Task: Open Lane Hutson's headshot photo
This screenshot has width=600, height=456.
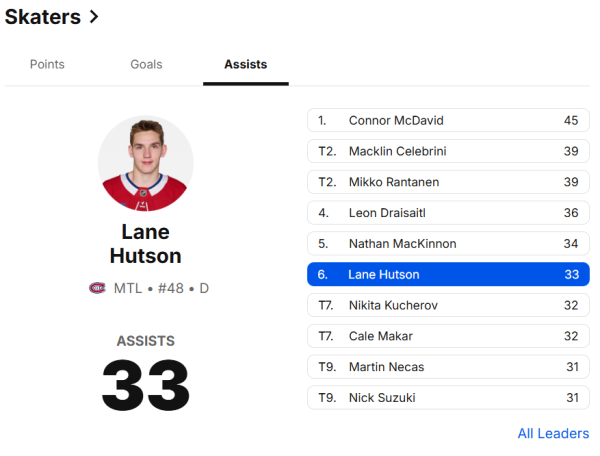Action: [146, 163]
